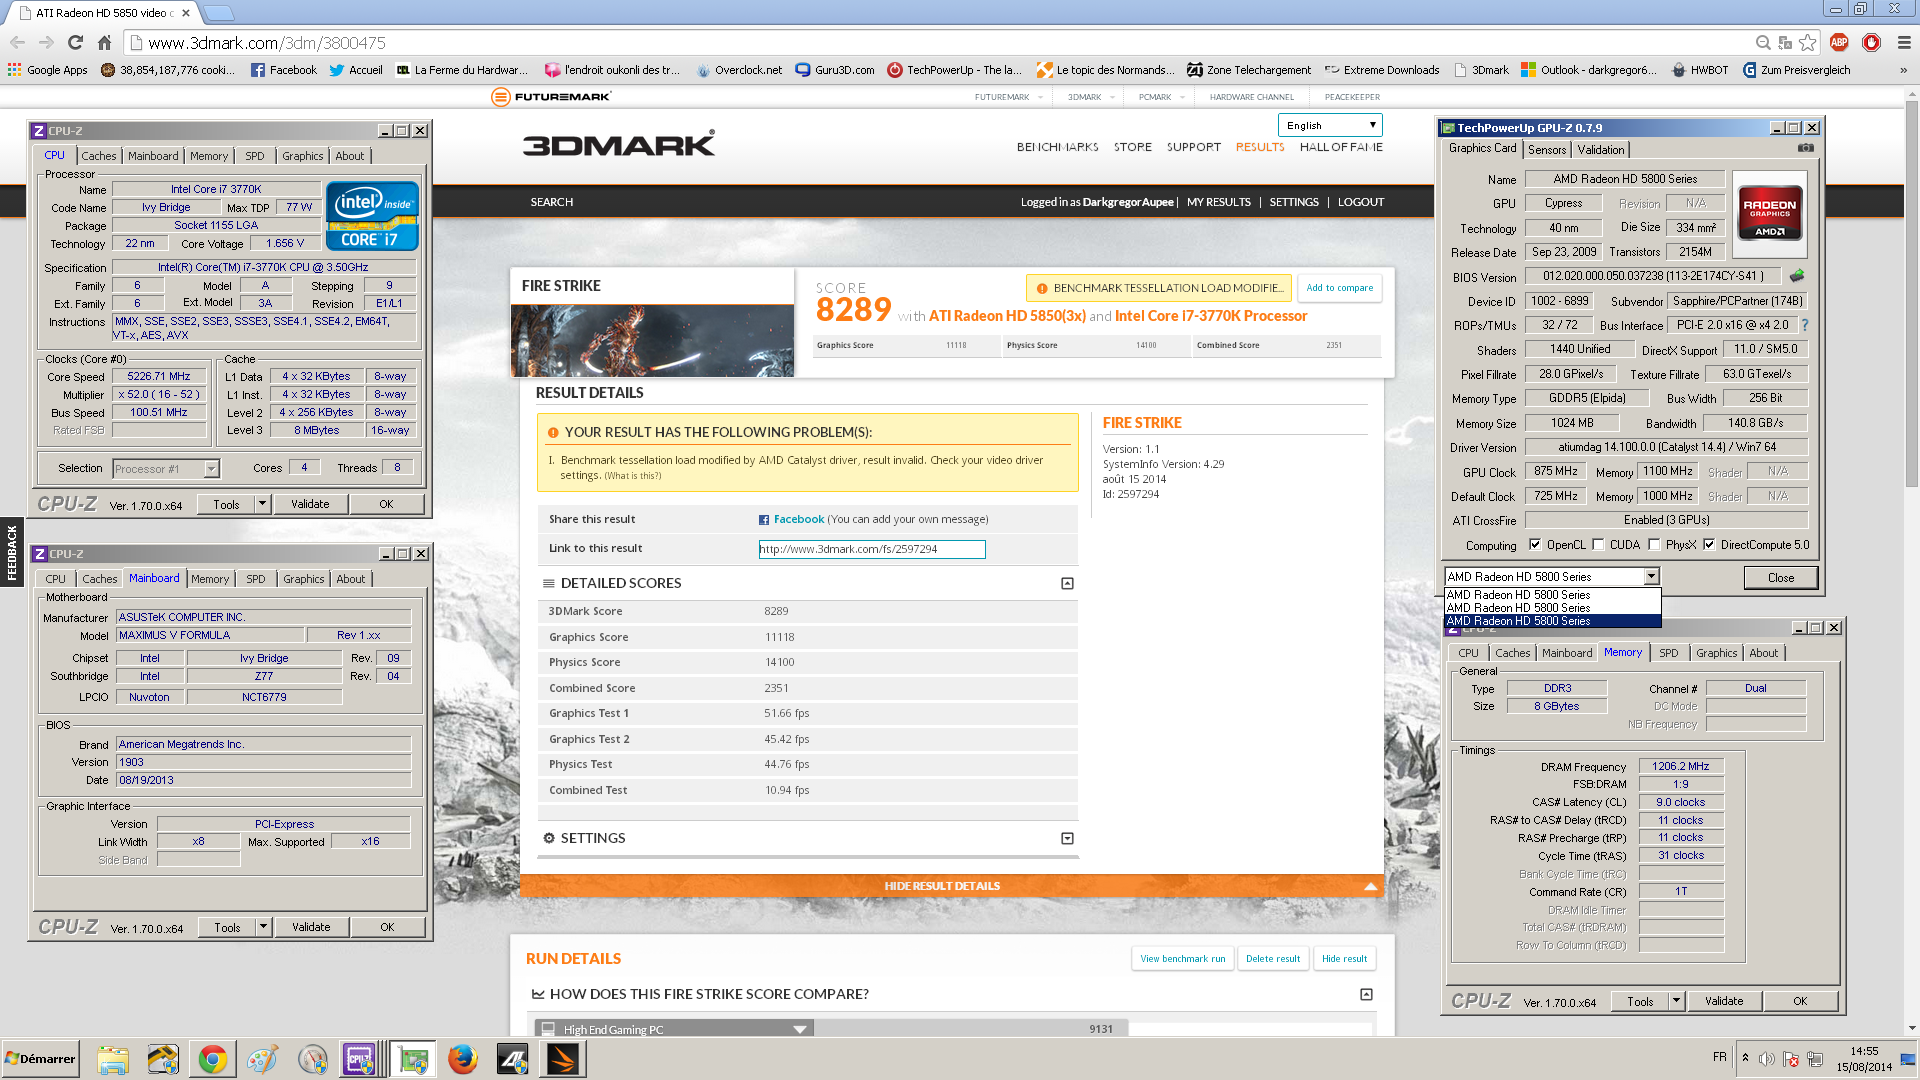Image resolution: width=1920 pixels, height=1080 pixels.
Task: Click the Fire Strike thumbnail image
Action: pyautogui.click(x=652, y=341)
